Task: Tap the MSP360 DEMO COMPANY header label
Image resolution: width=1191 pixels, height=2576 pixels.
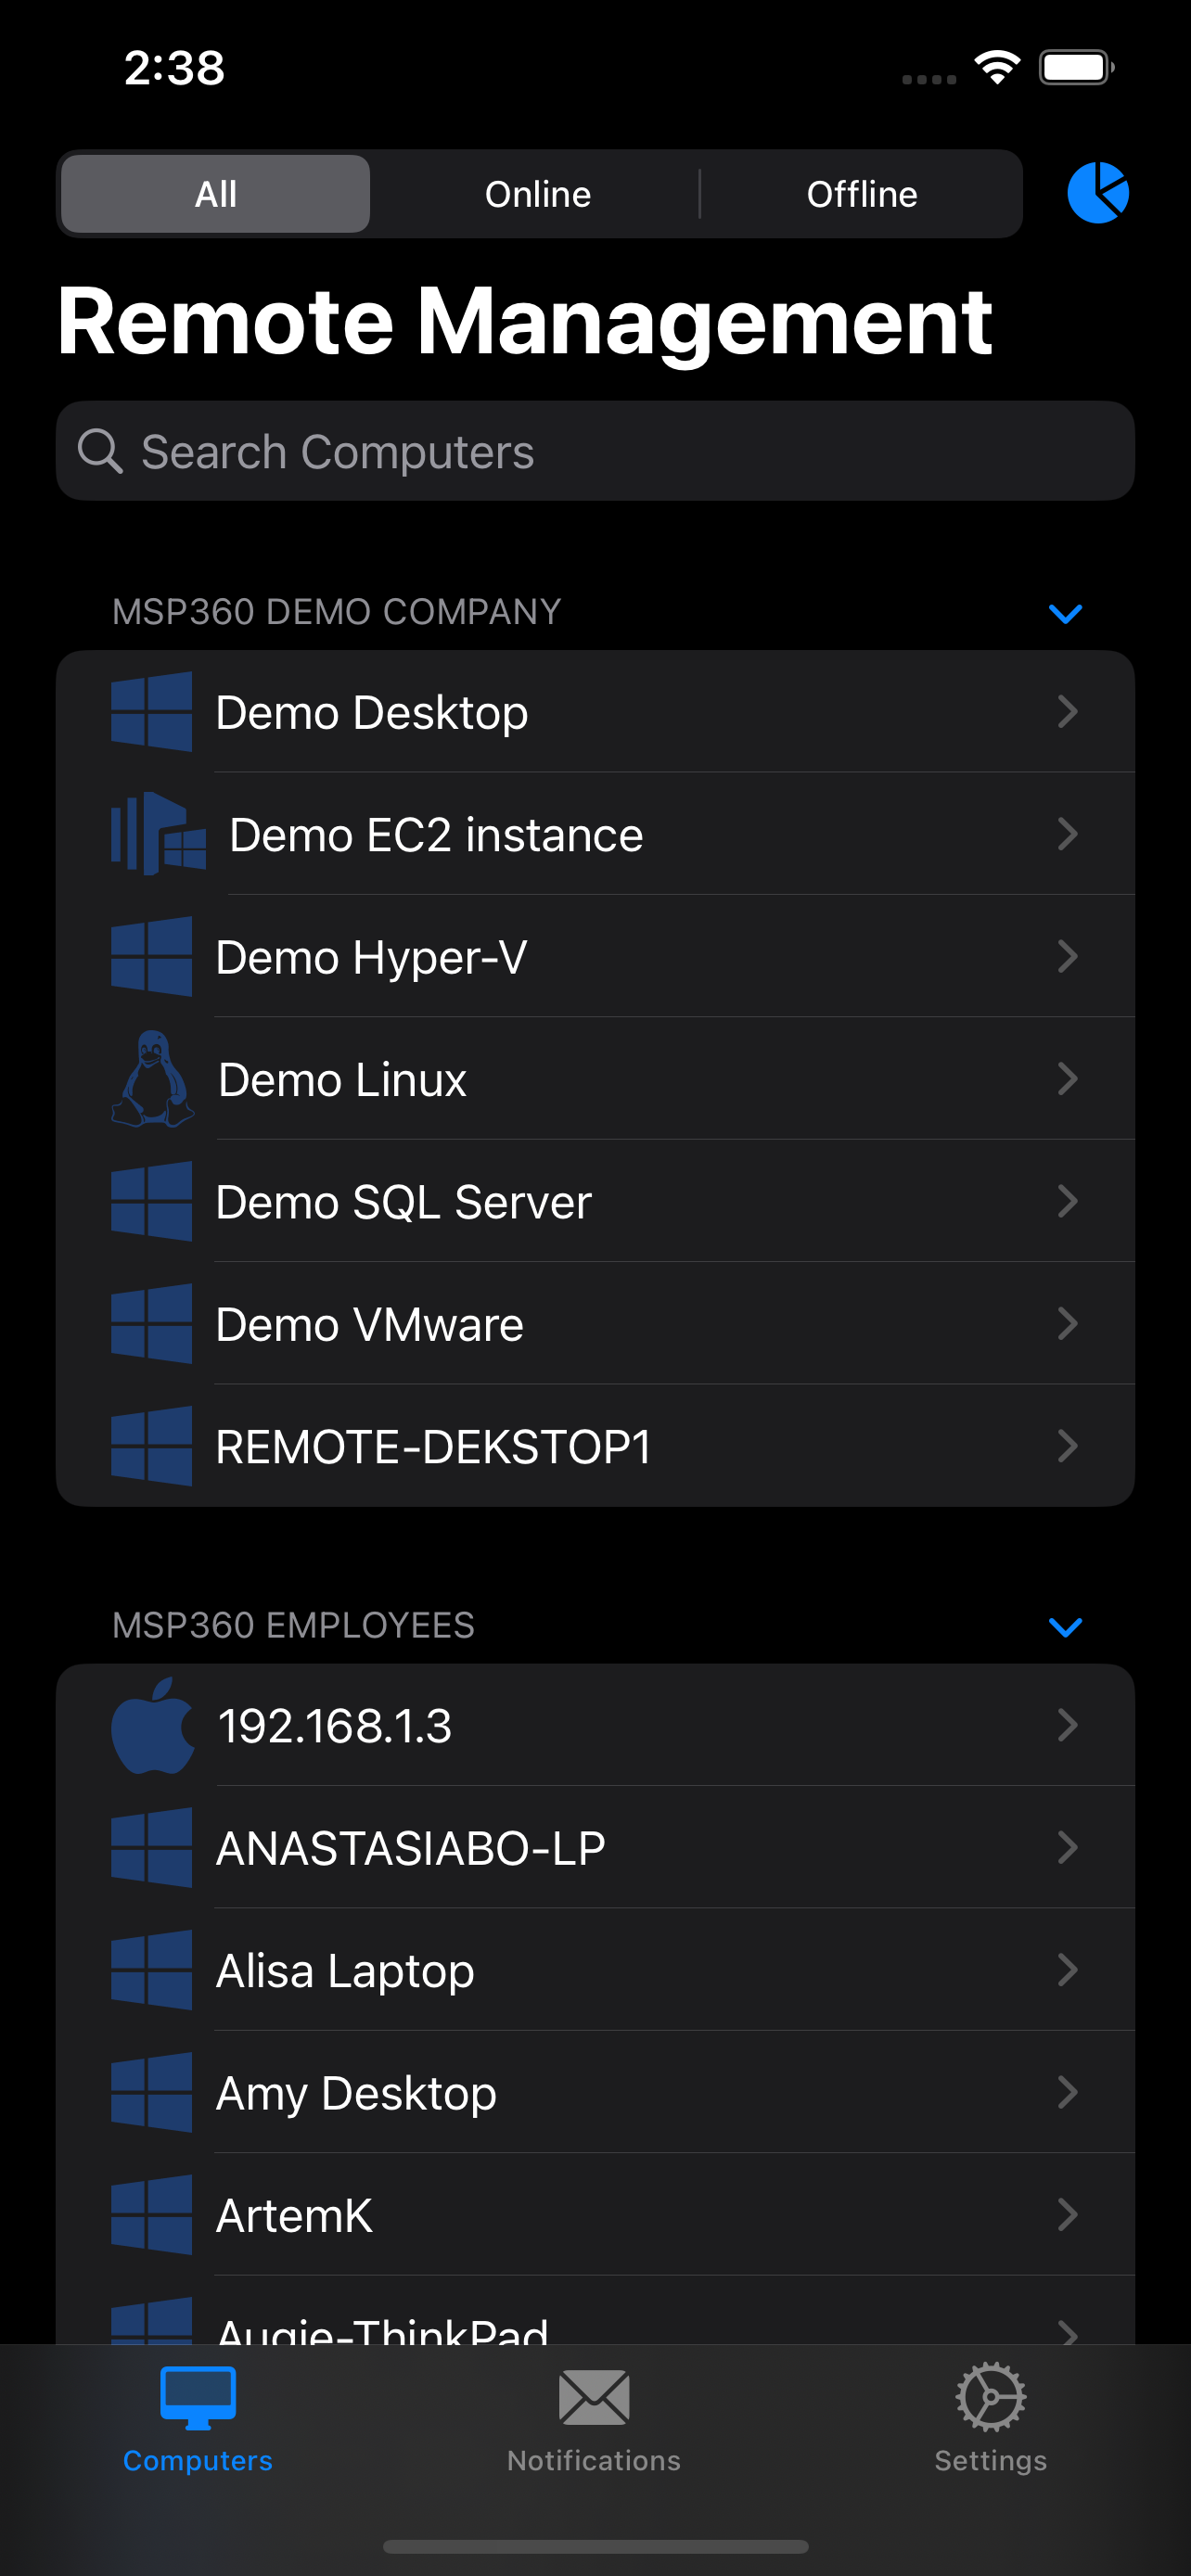Action: 336,612
